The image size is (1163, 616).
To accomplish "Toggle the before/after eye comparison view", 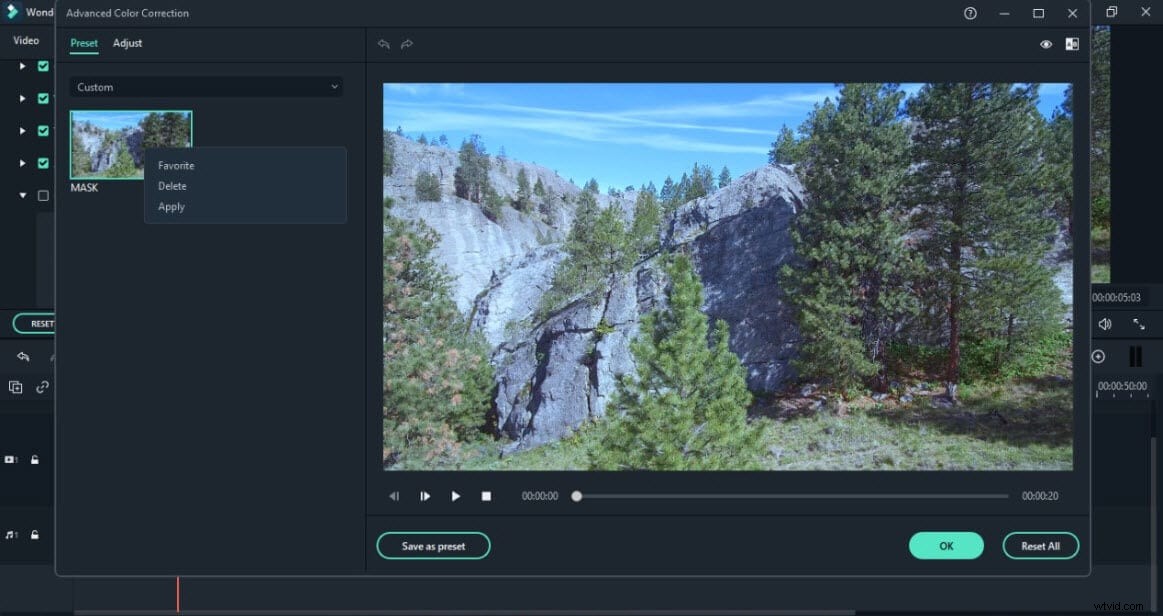I will click(x=1046, y=44).
